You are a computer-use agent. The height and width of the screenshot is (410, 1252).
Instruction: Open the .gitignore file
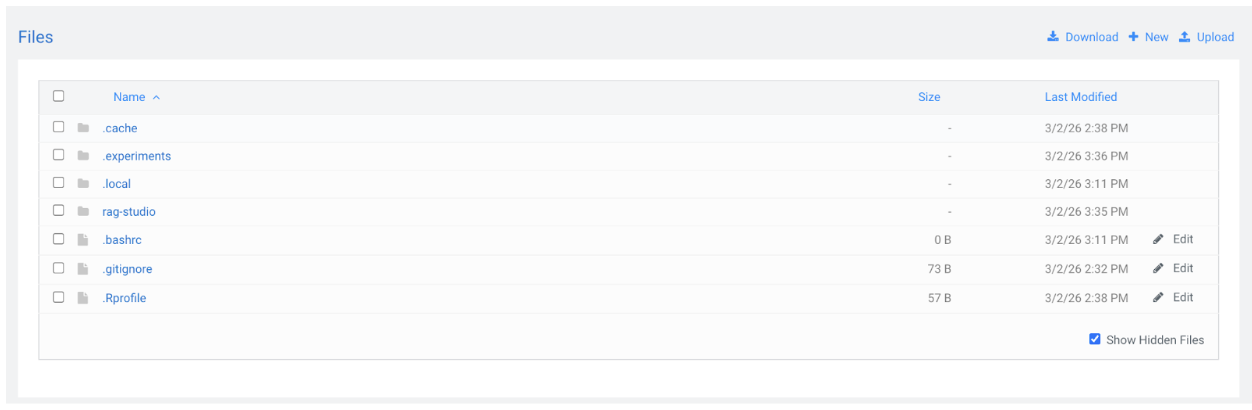(x=127, y=269)
